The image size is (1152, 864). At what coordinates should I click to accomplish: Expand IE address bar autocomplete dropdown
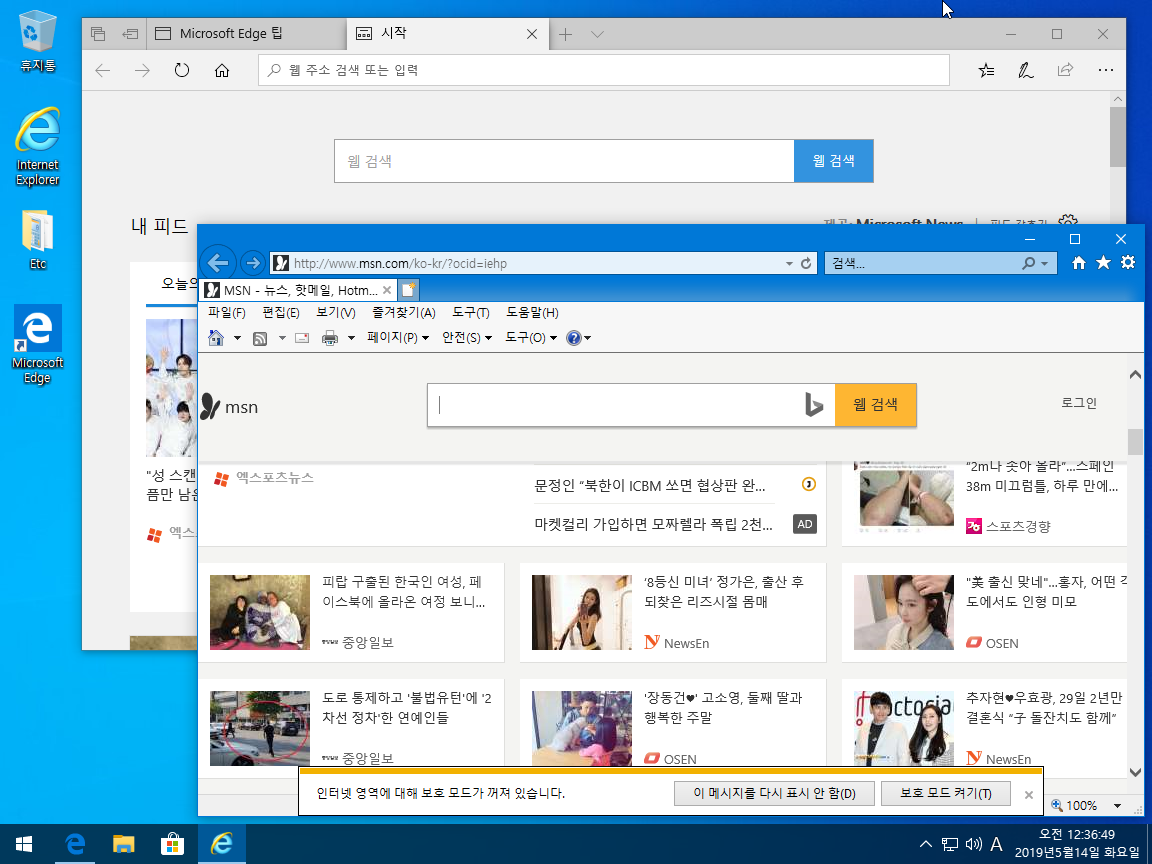789,263
